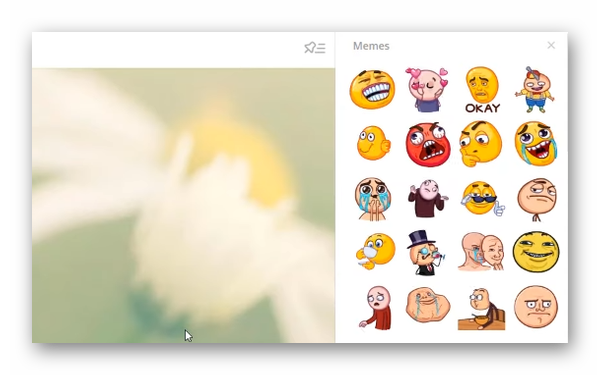Choose the unimpressed poker face sticker
The height and width of the screenshot is (375, 600).
coord(536,307)
